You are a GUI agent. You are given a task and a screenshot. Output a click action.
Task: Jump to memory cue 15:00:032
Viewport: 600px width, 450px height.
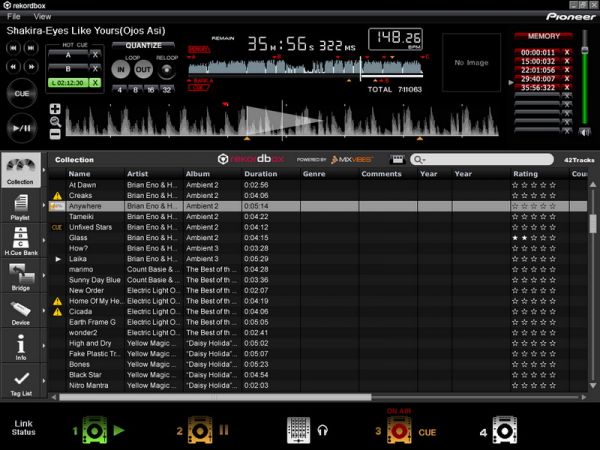[538, 61]
